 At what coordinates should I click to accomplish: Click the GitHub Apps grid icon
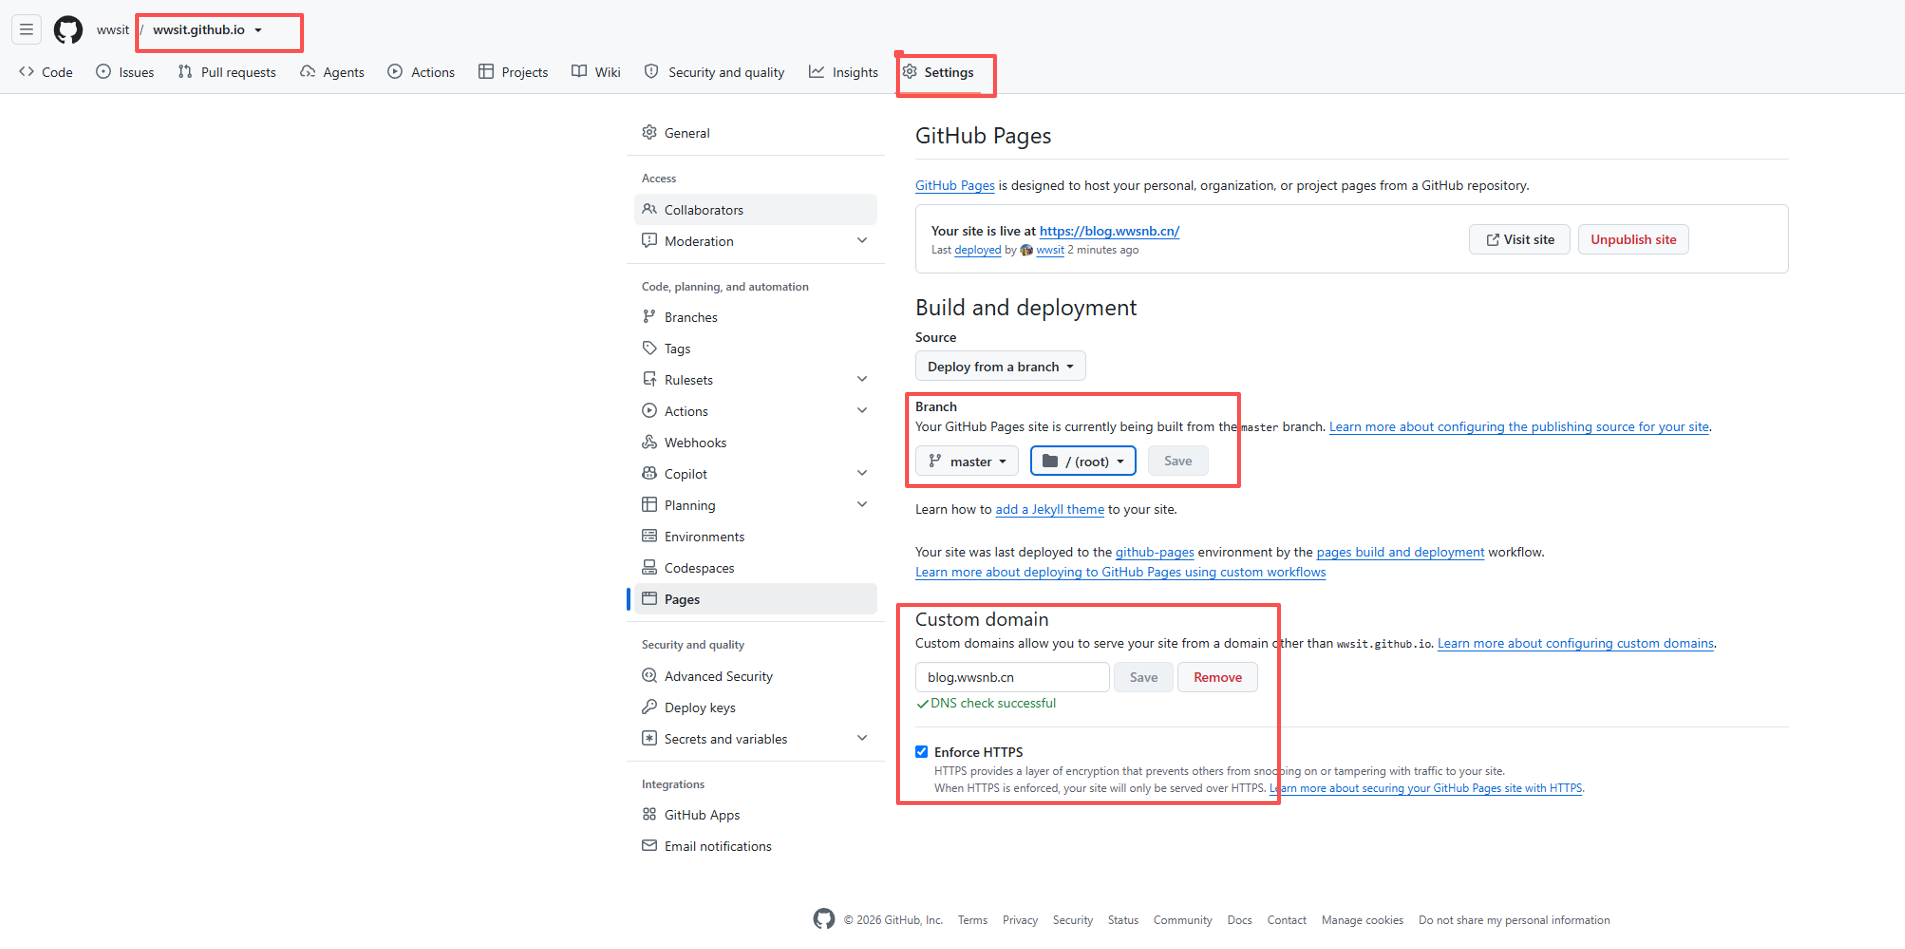pos(650,814)
